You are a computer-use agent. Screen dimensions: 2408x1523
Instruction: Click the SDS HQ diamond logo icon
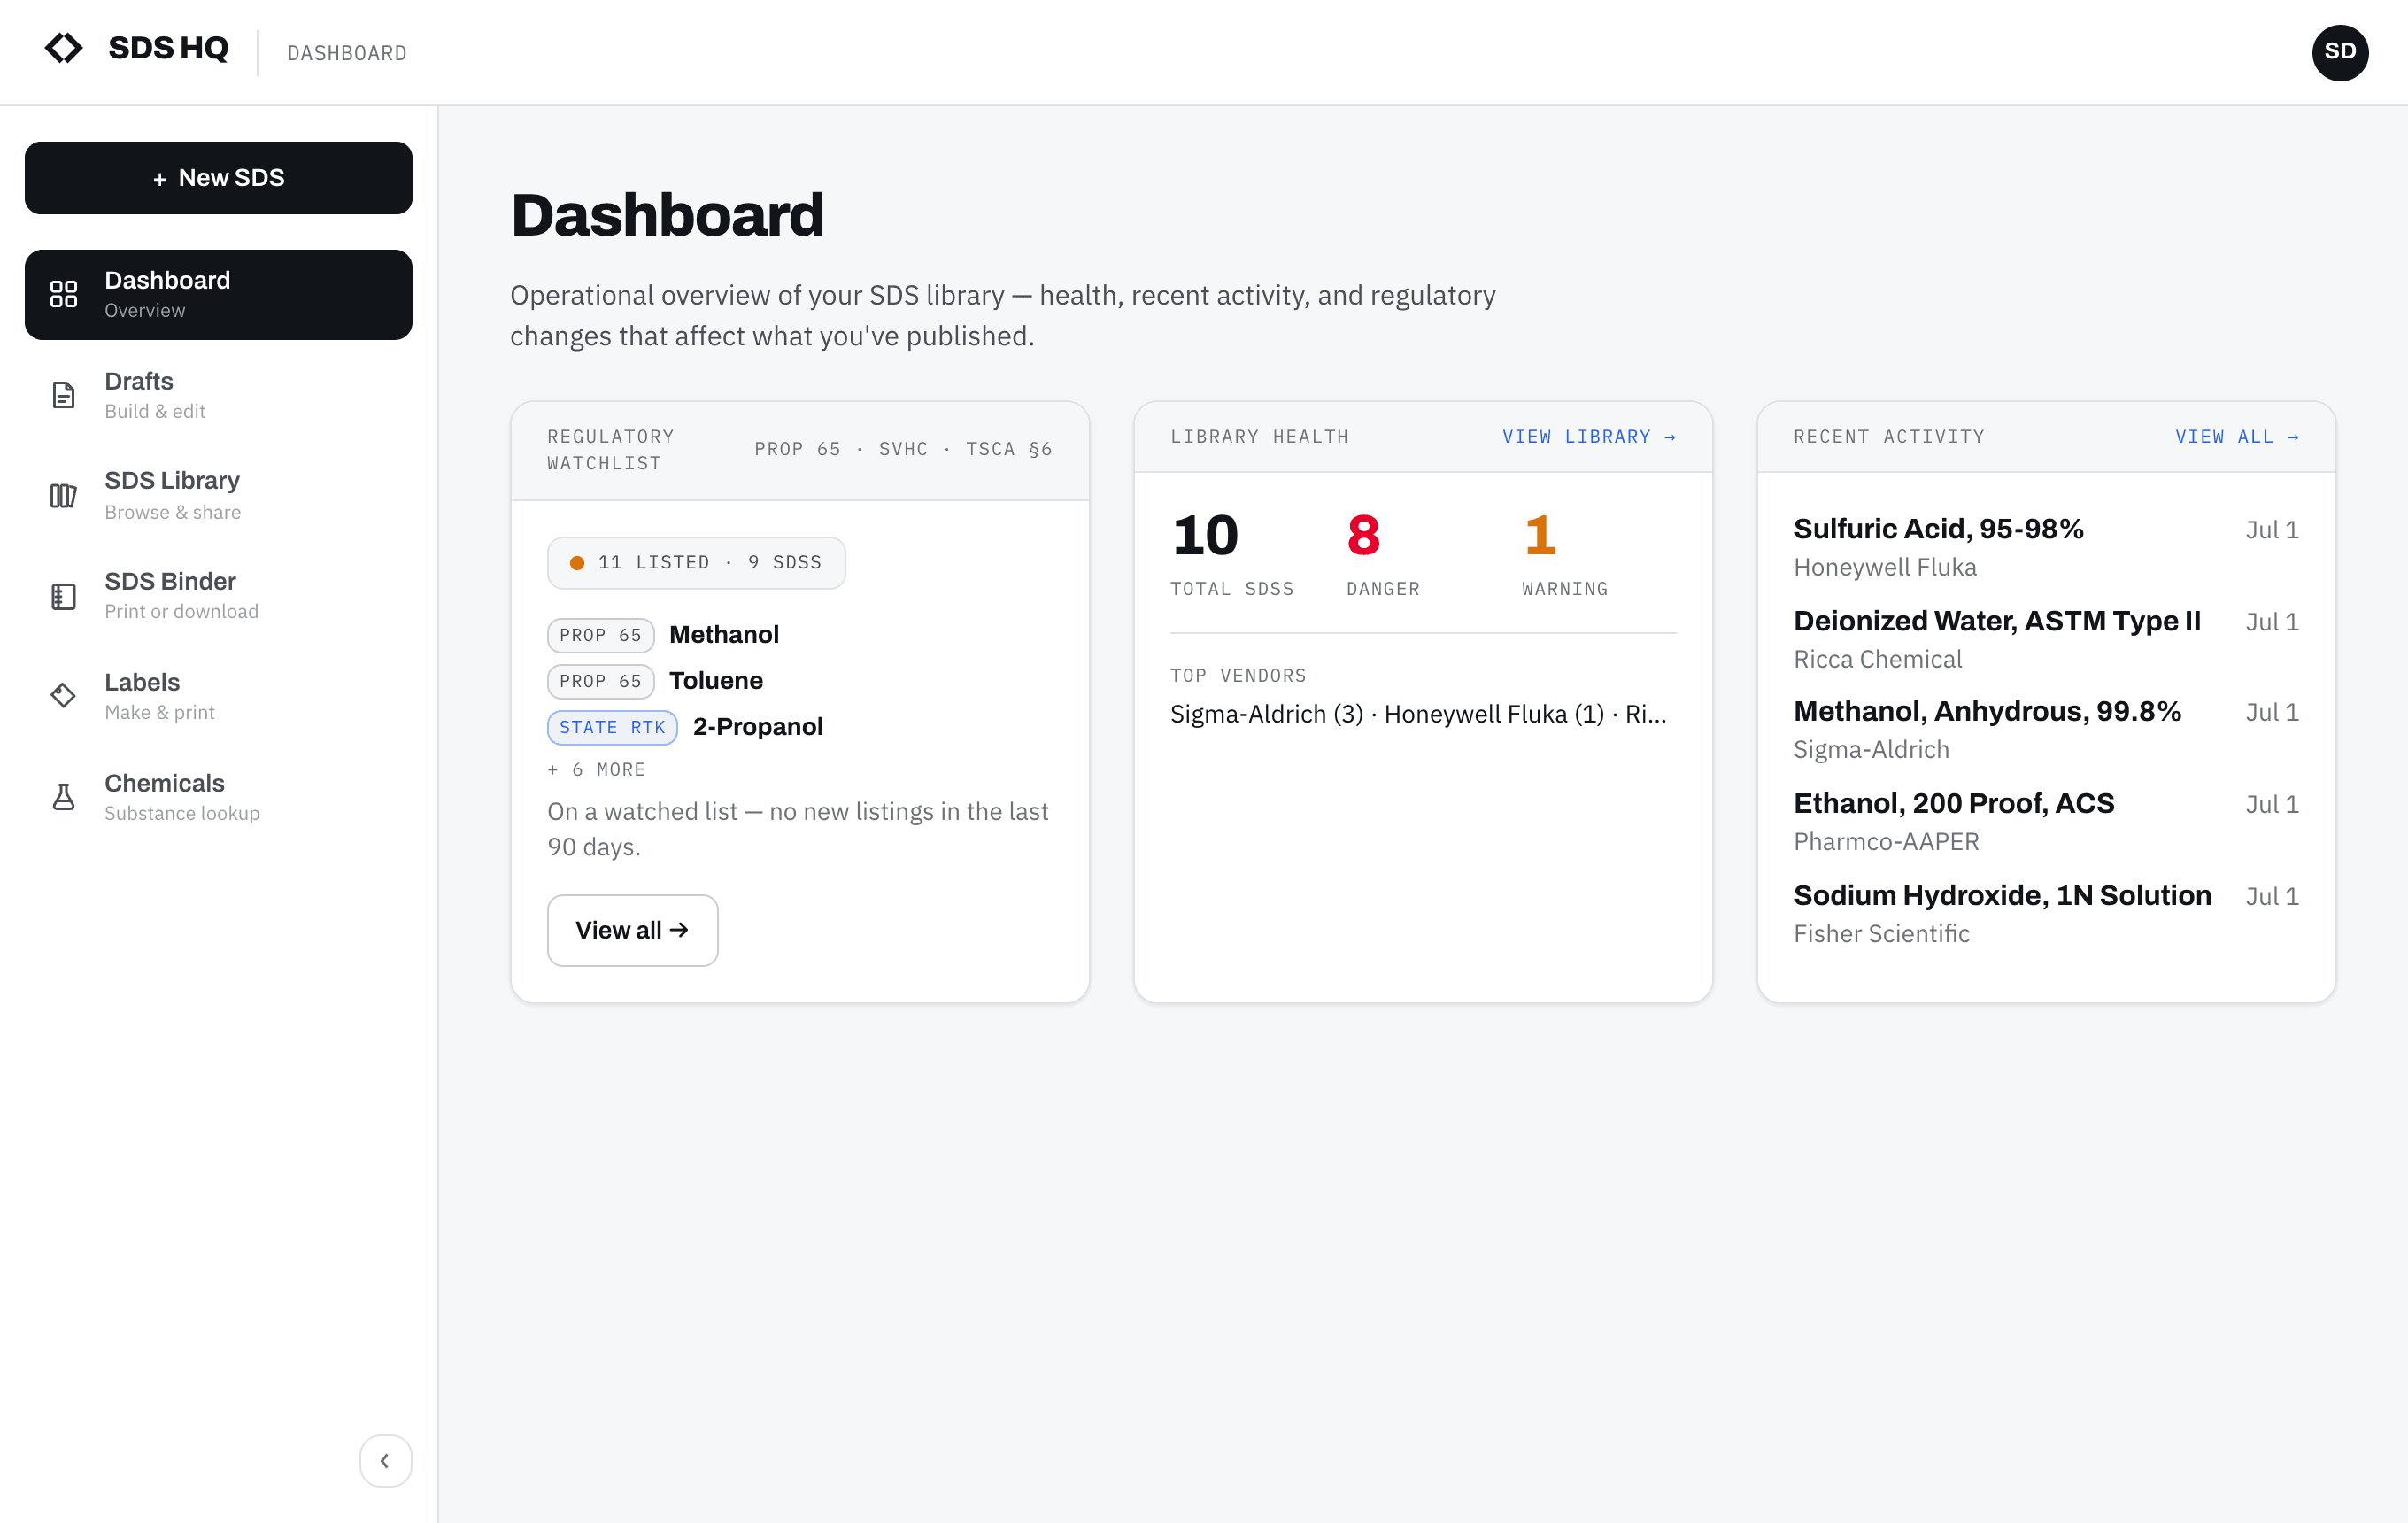pos(64,48)
